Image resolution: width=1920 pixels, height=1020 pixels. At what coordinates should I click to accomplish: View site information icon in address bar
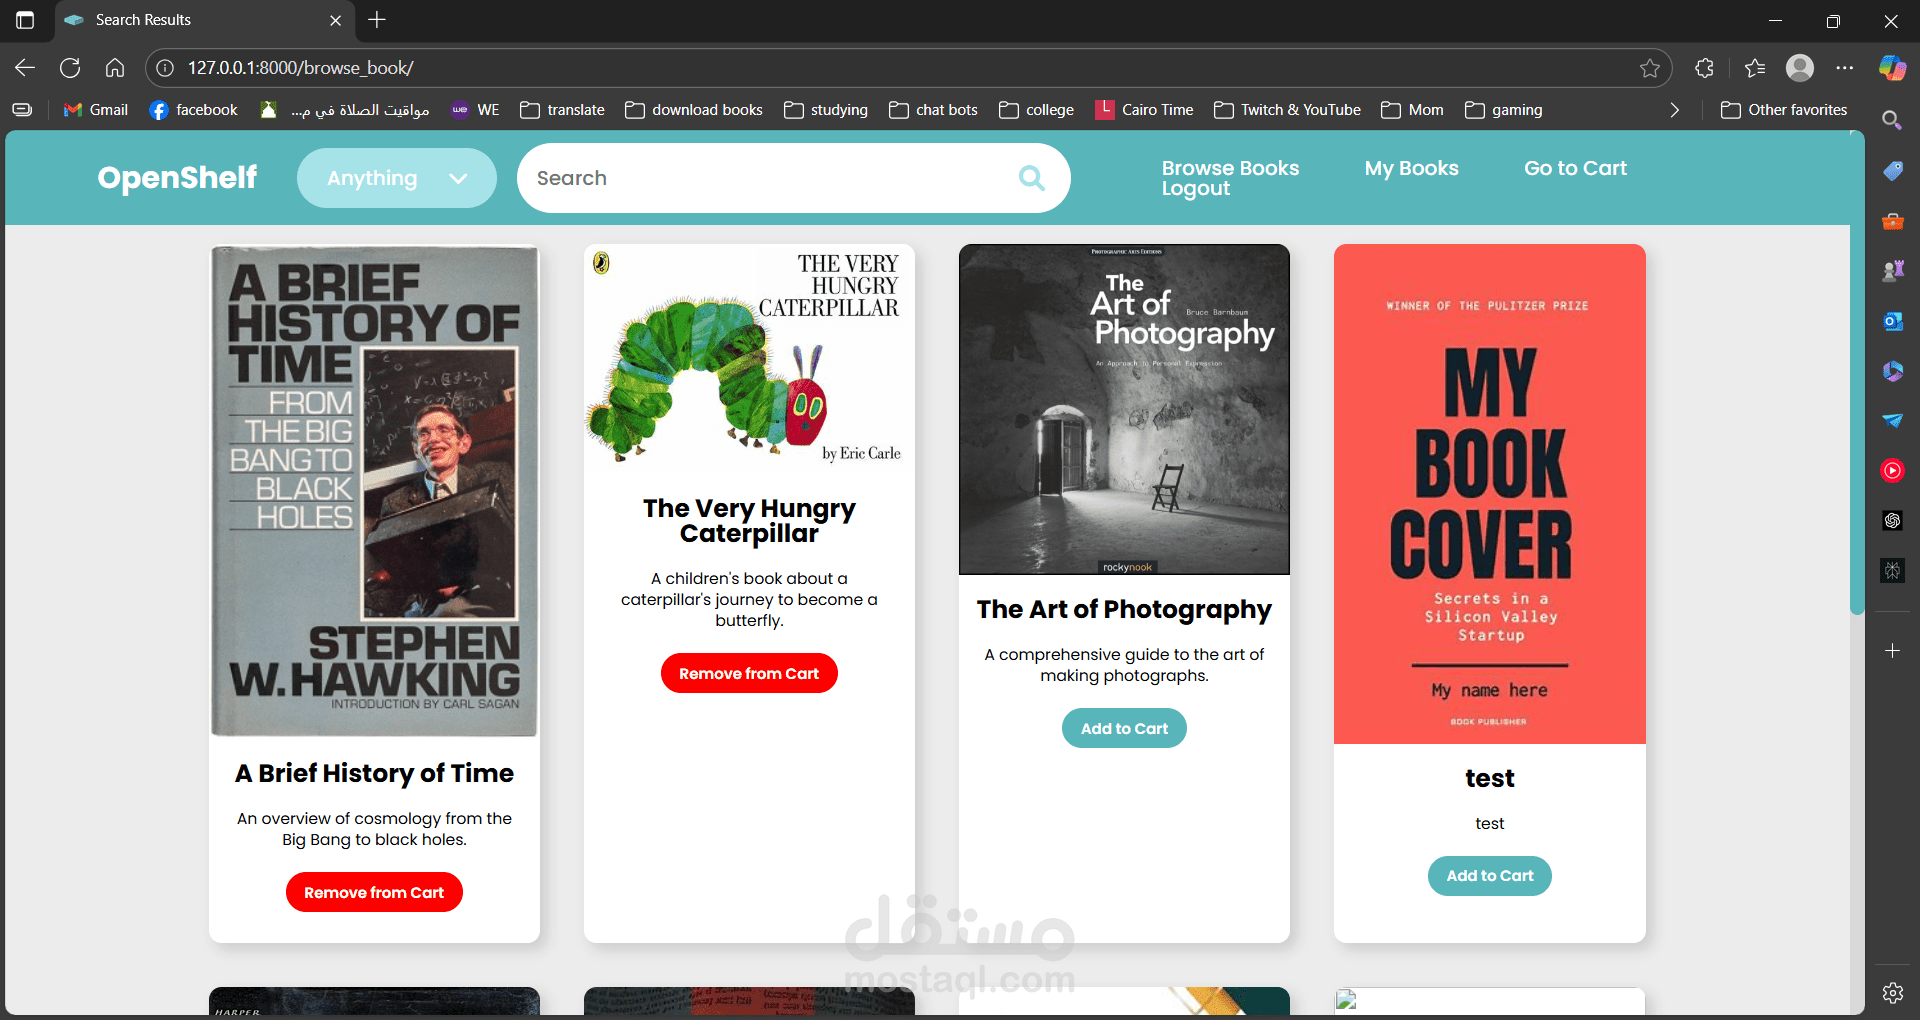165,68
